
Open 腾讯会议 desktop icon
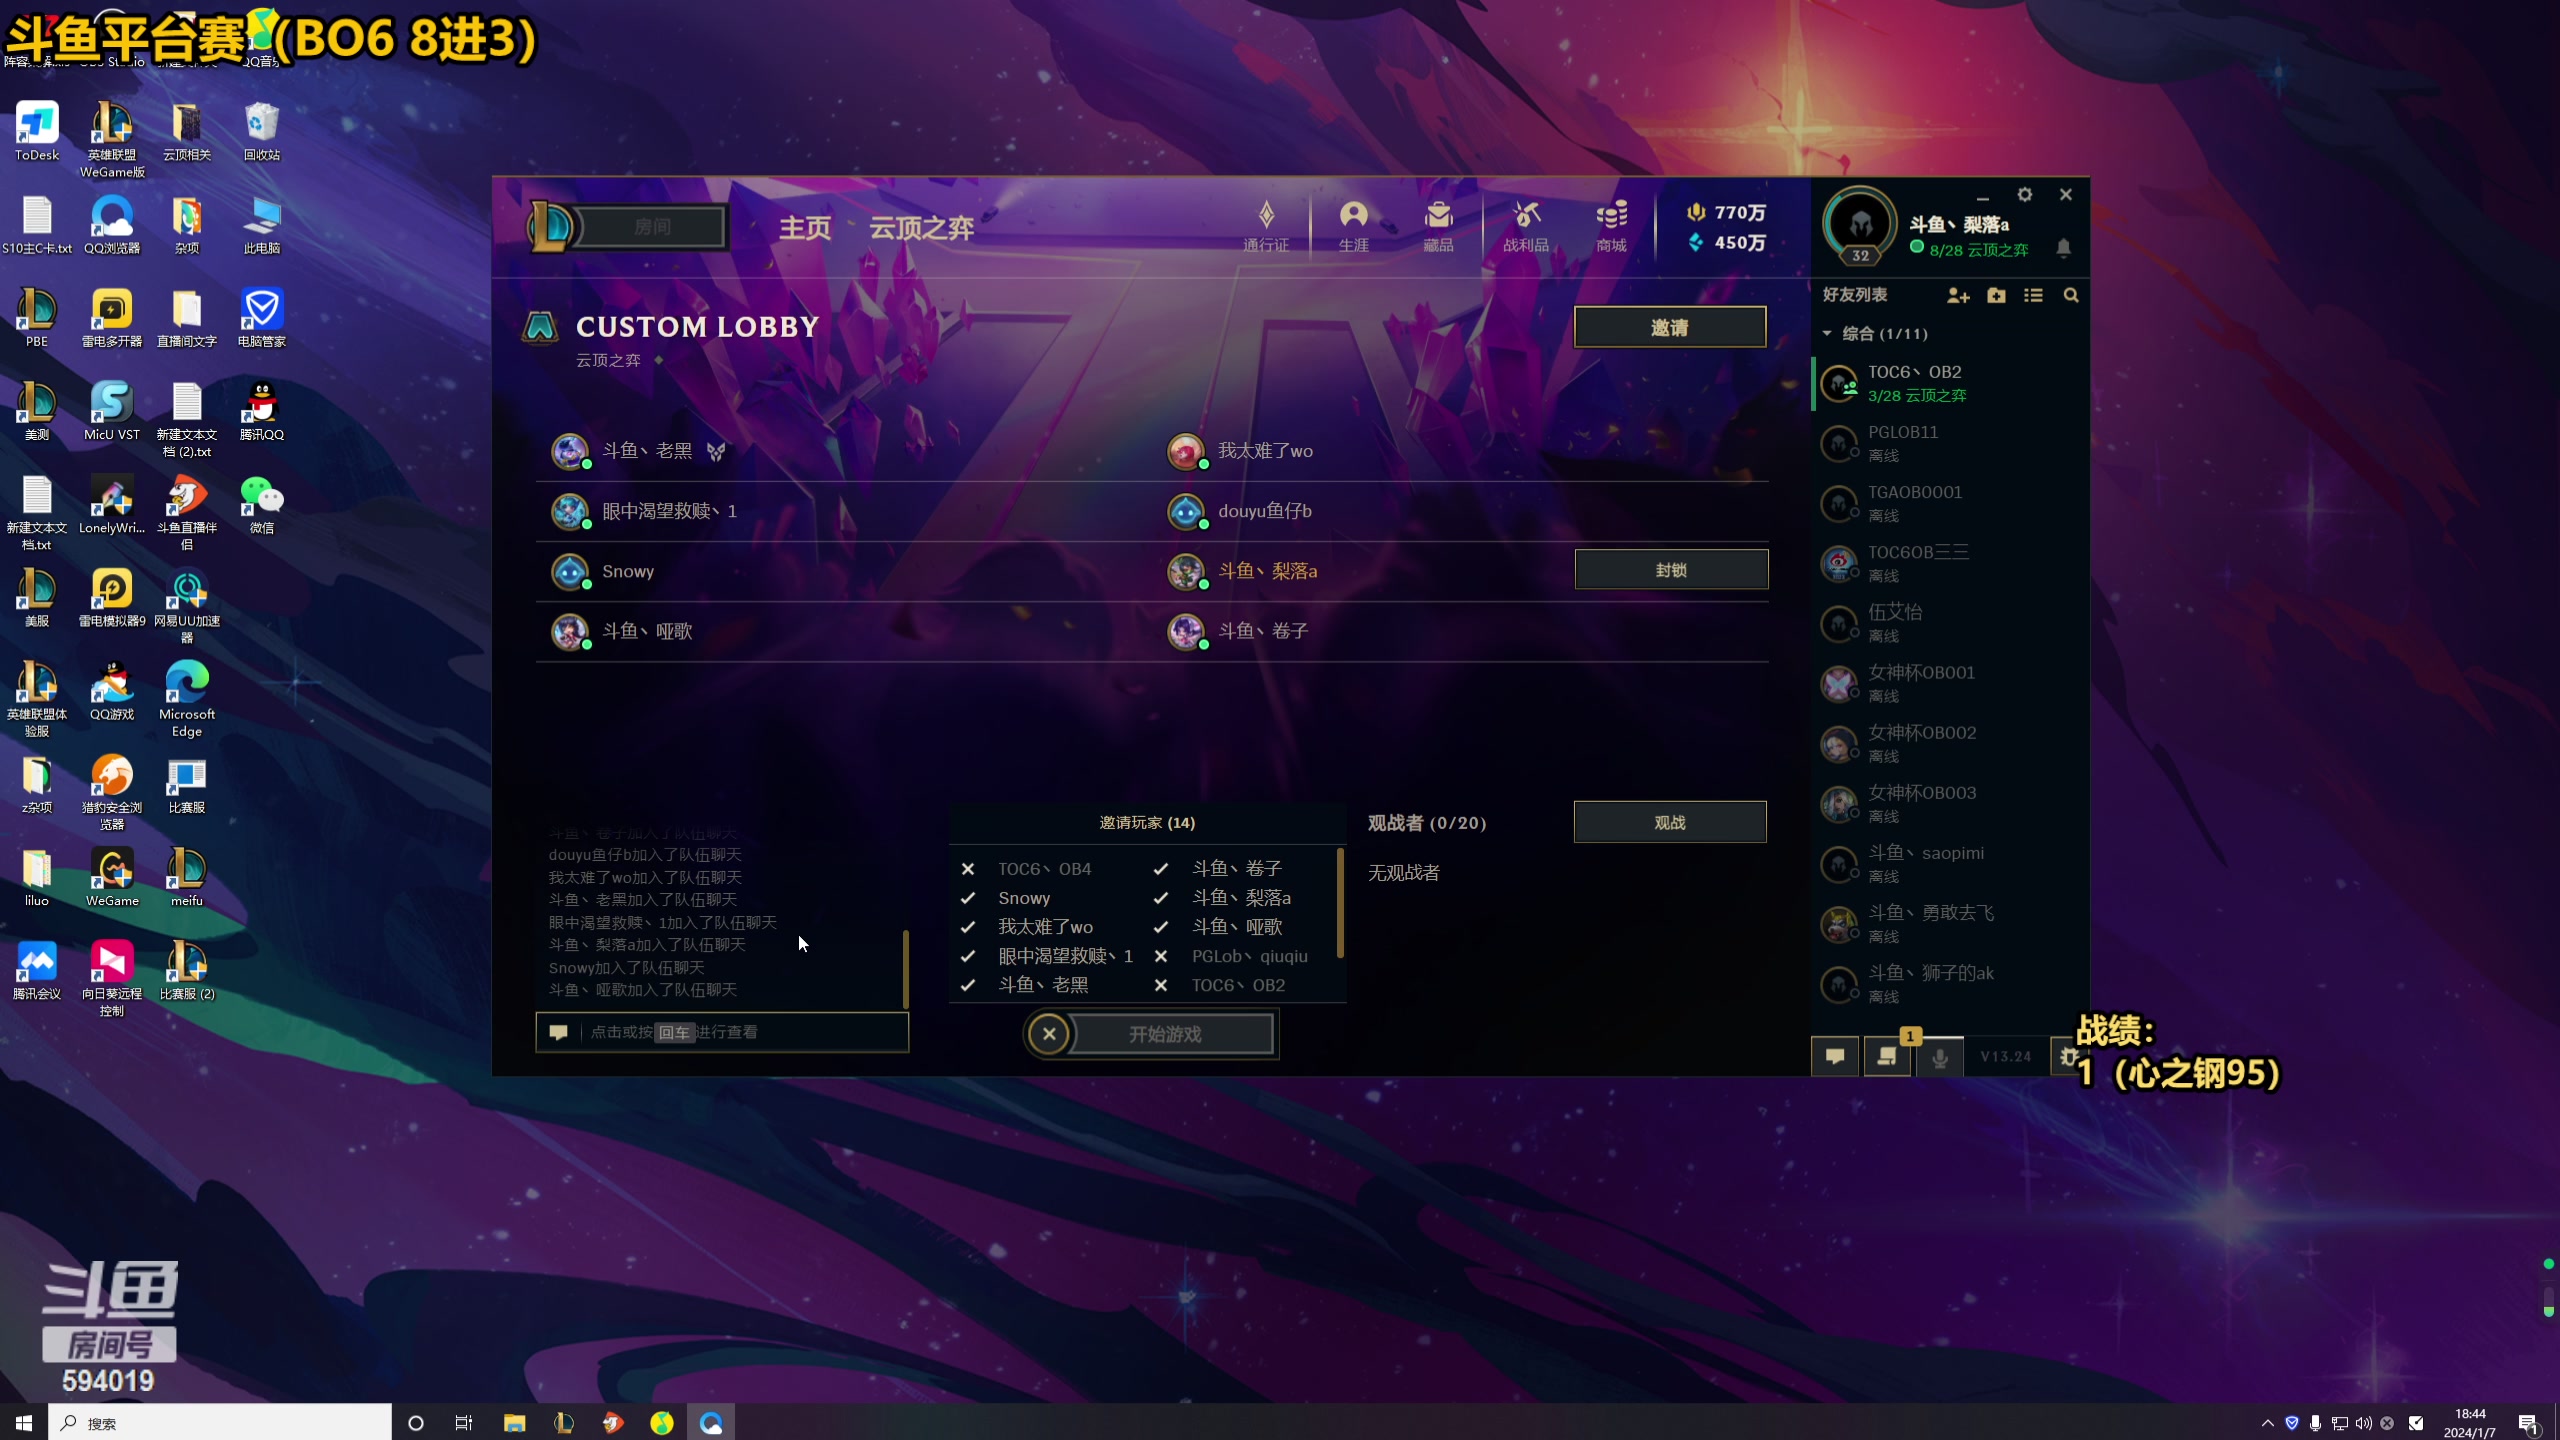point(37,970)
